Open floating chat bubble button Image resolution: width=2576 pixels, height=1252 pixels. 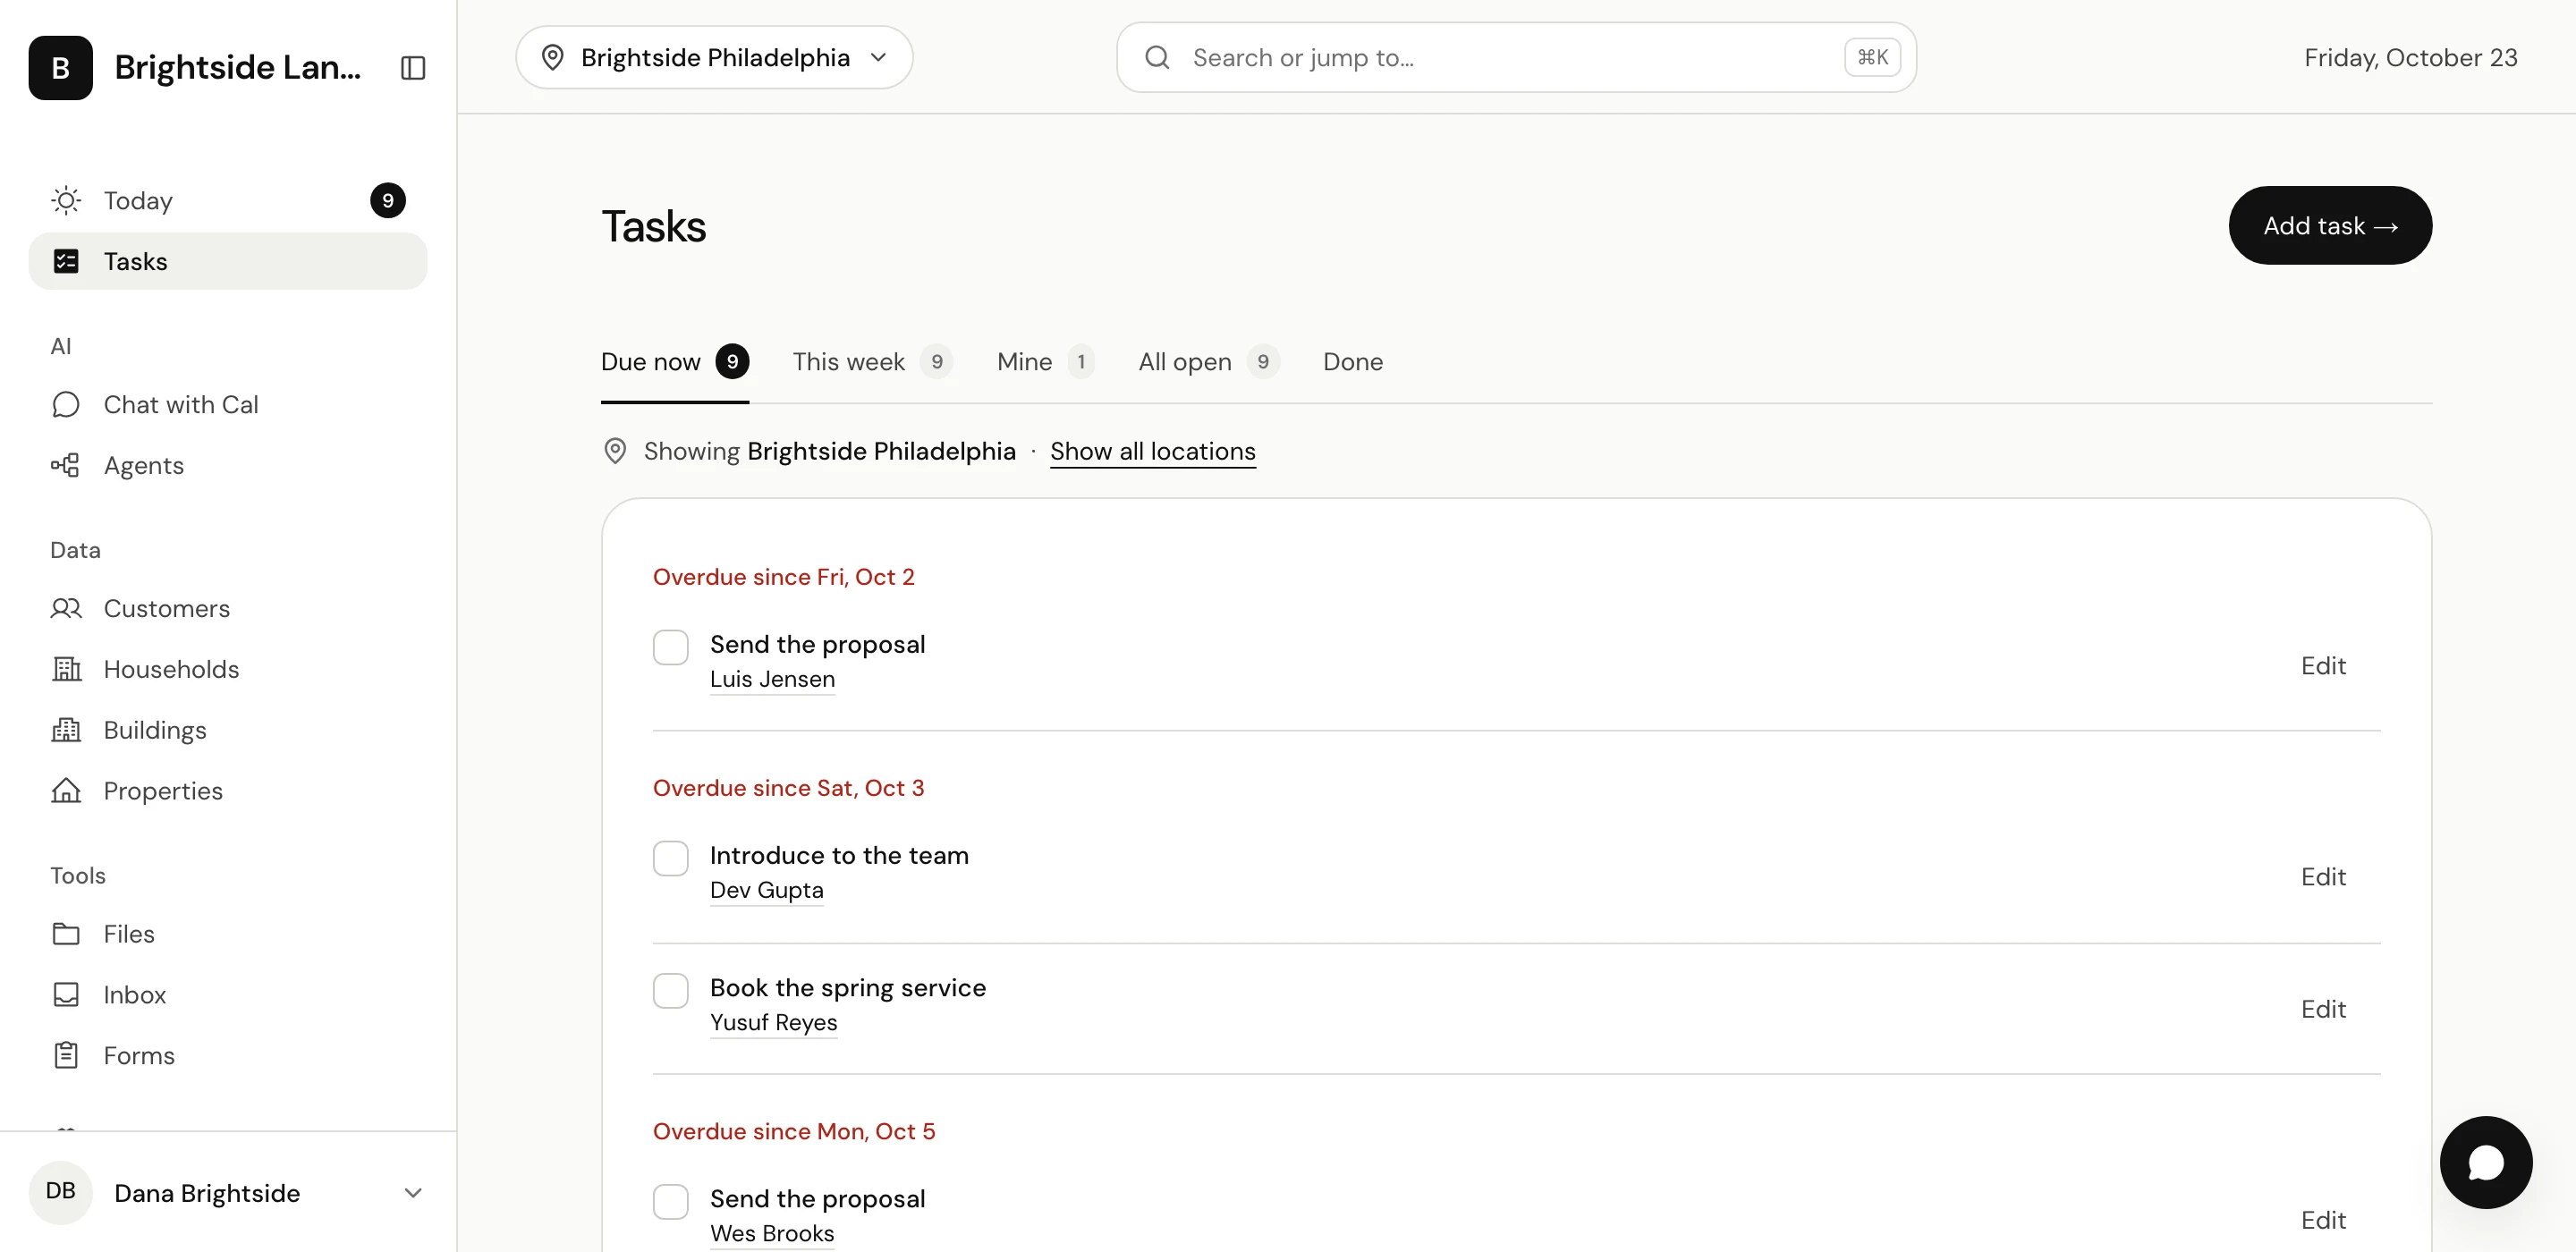pyautogui.click(x=2485, y=1162)
